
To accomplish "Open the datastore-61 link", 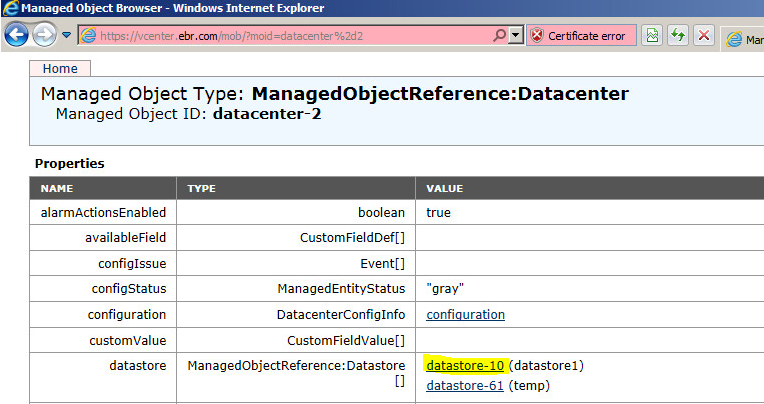I will point(465,385).
